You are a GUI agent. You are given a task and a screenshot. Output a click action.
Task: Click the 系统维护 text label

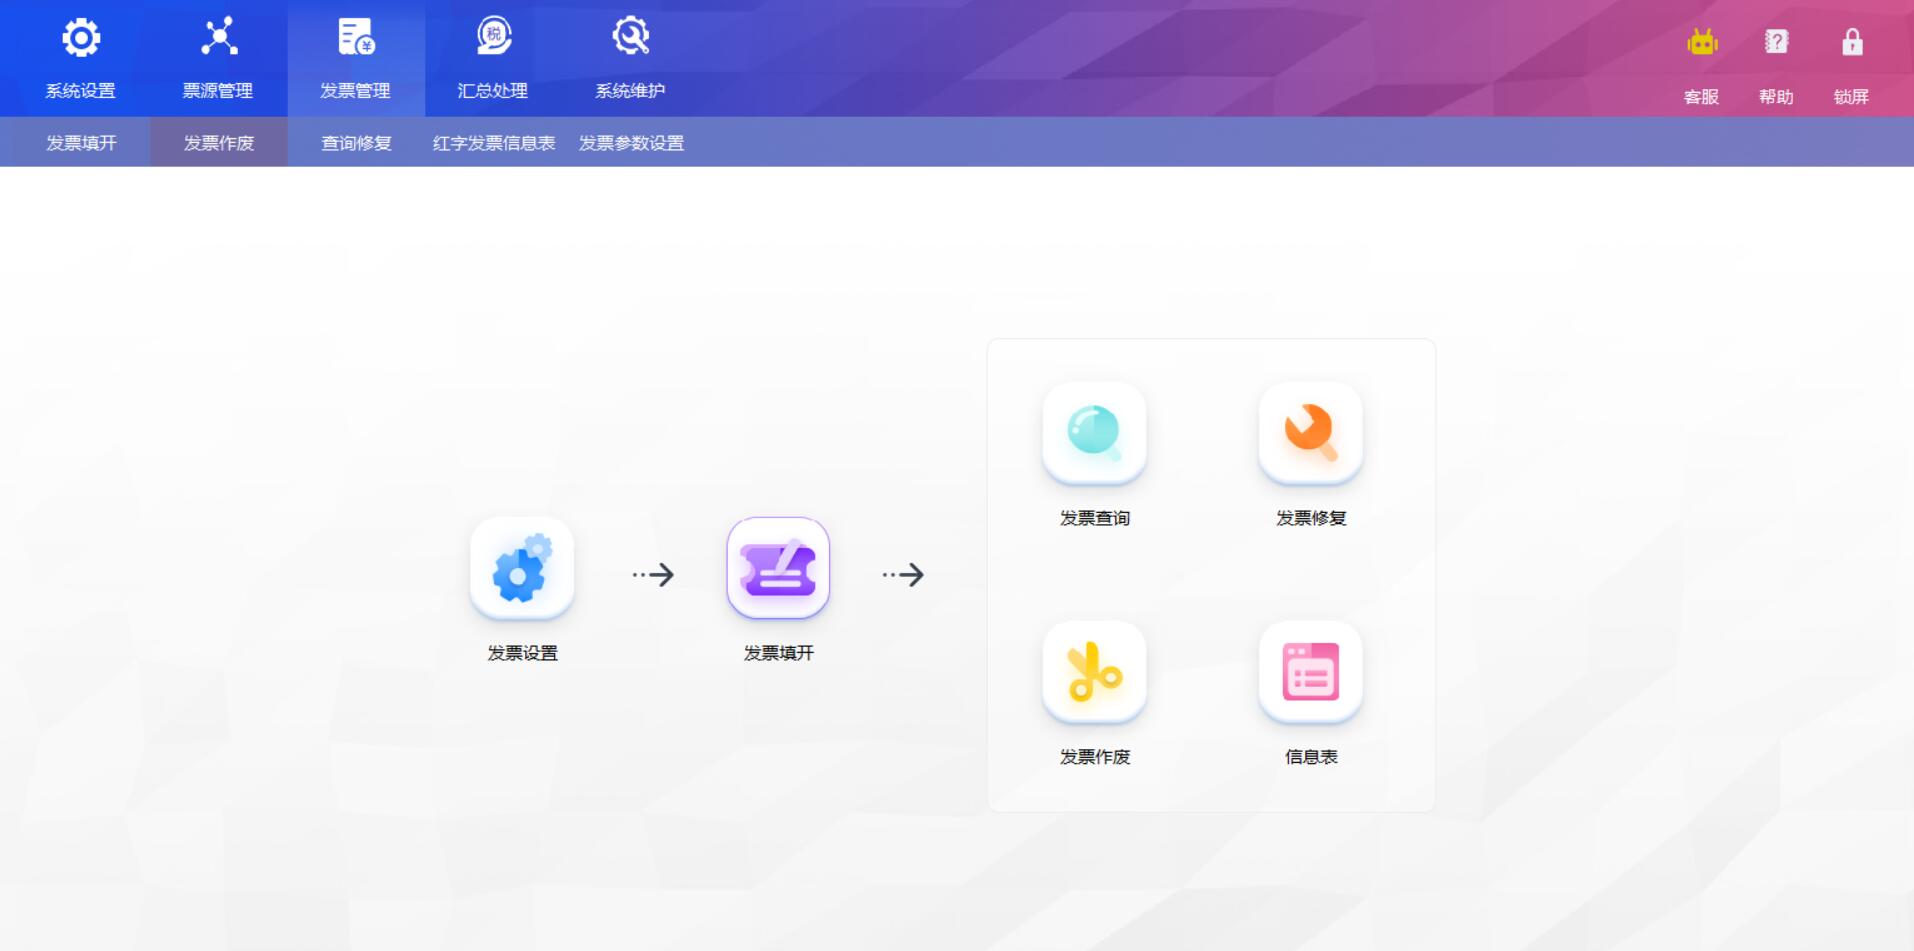630,91
